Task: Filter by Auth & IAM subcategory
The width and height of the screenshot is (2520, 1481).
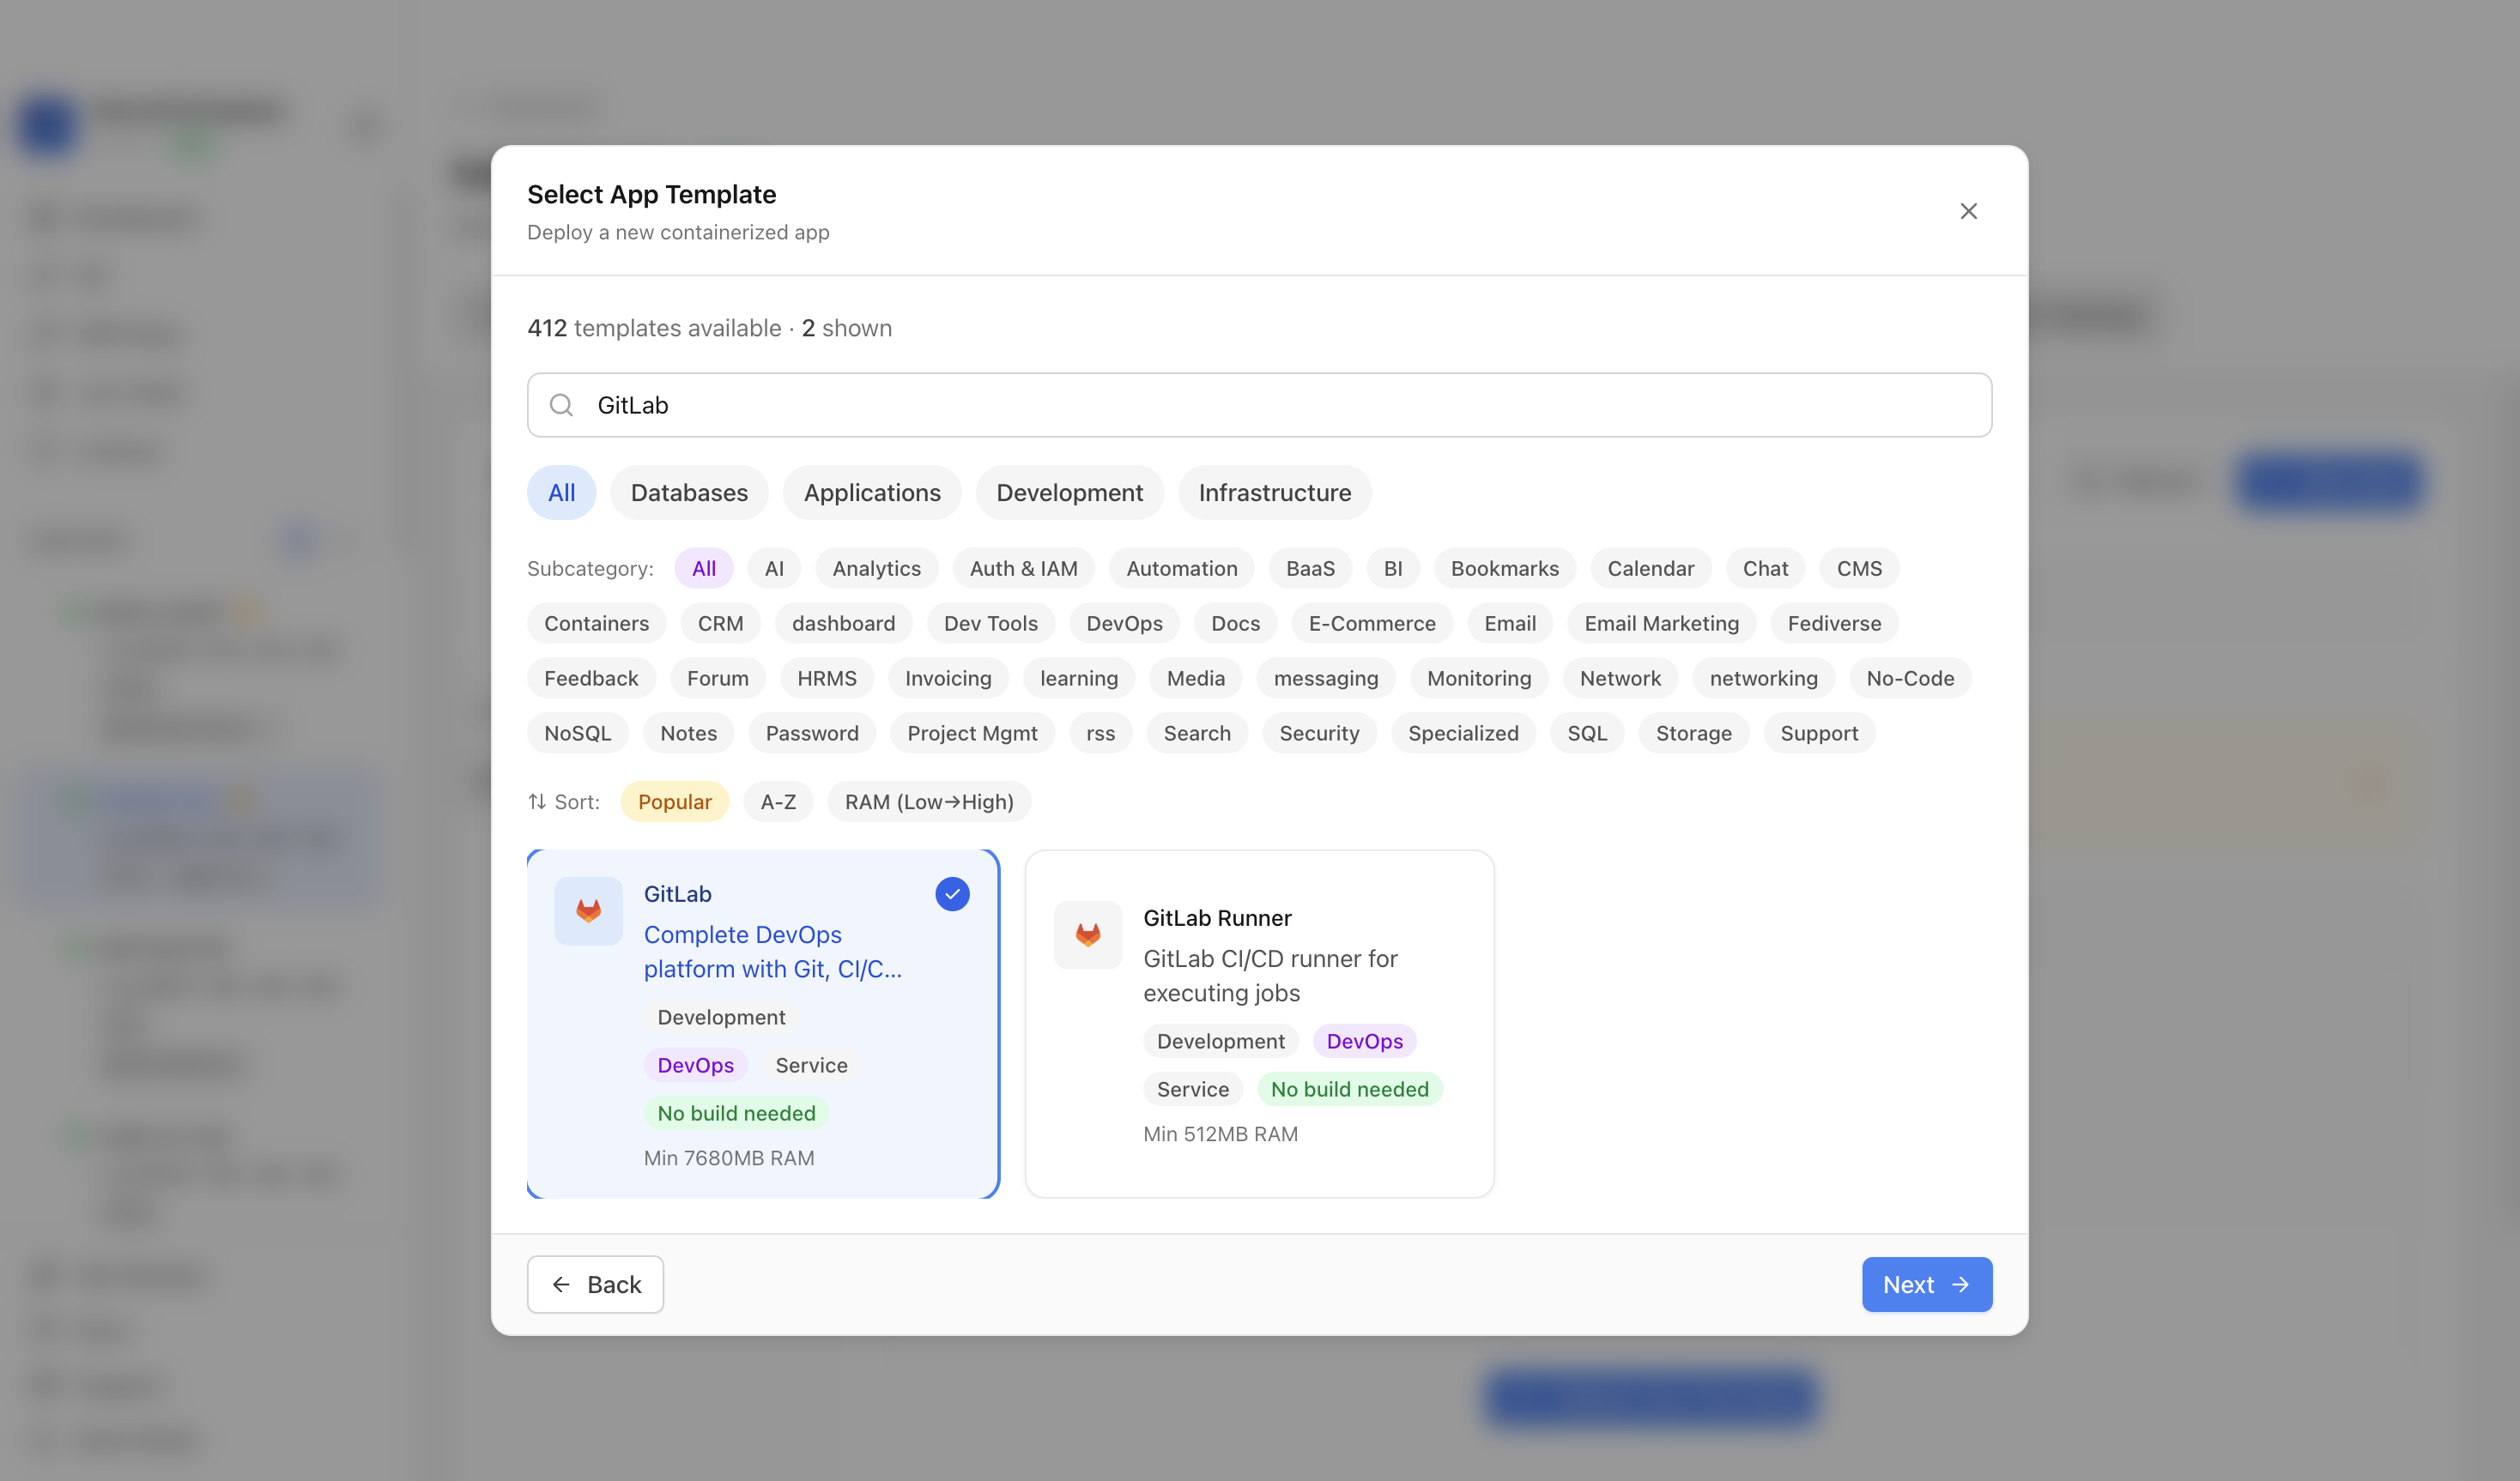Action: point(1023,568)
